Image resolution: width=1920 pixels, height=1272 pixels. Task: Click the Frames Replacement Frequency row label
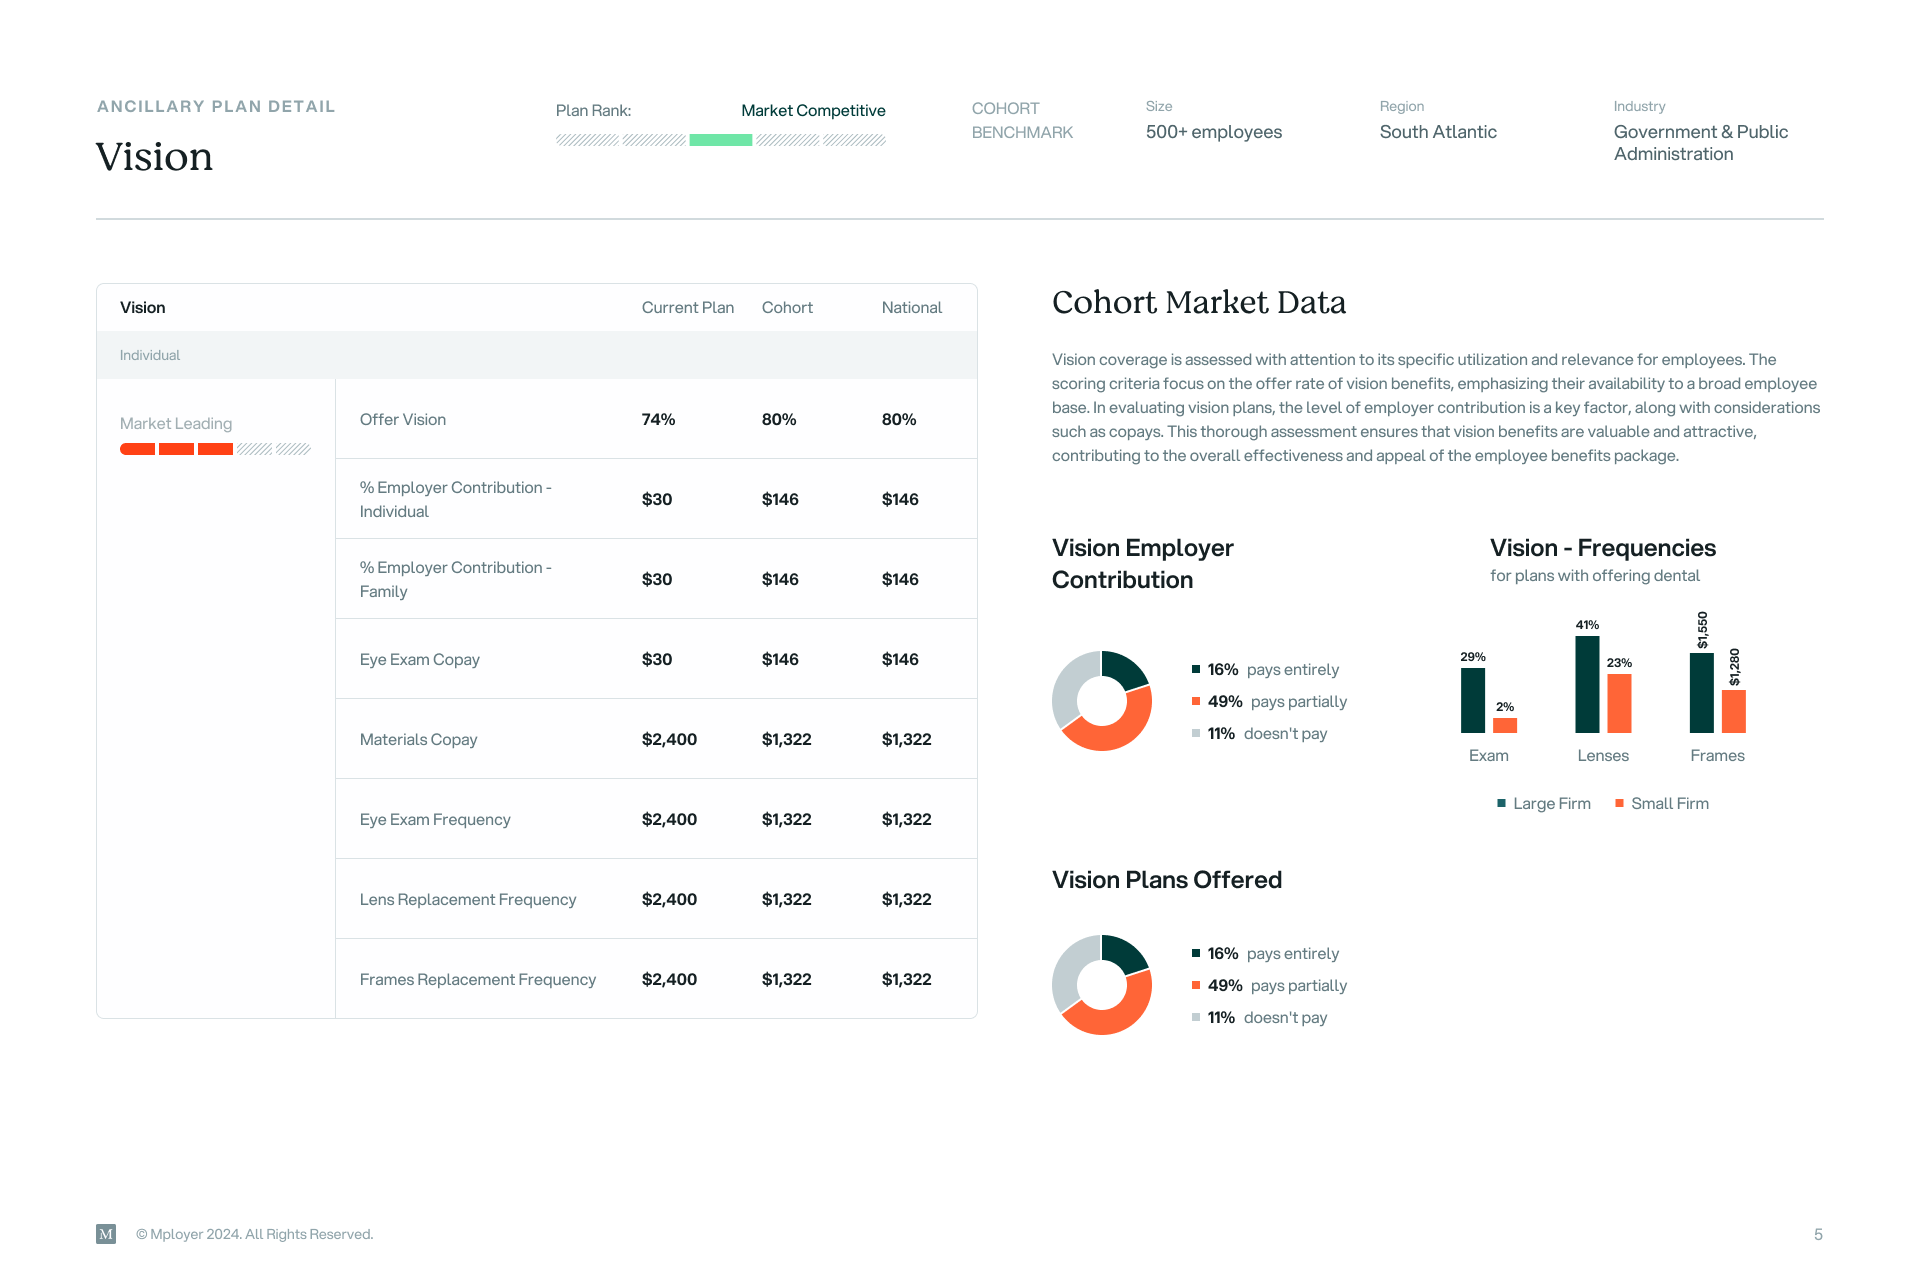477,980
